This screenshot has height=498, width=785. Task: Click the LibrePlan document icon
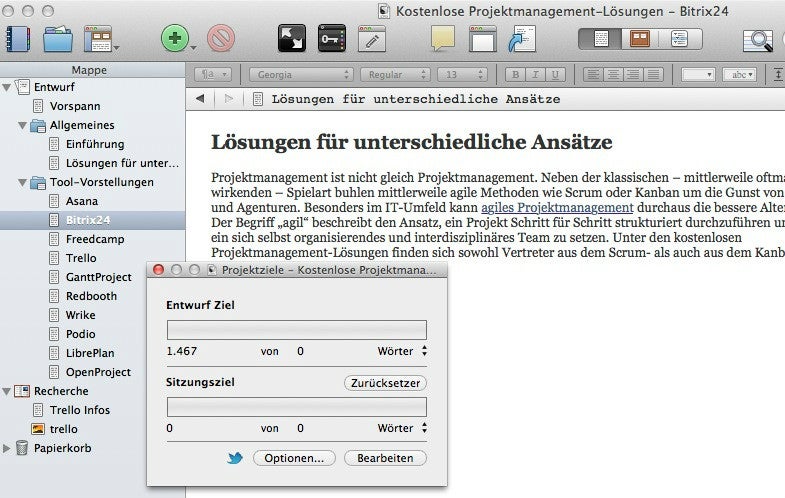click(54, 353)
